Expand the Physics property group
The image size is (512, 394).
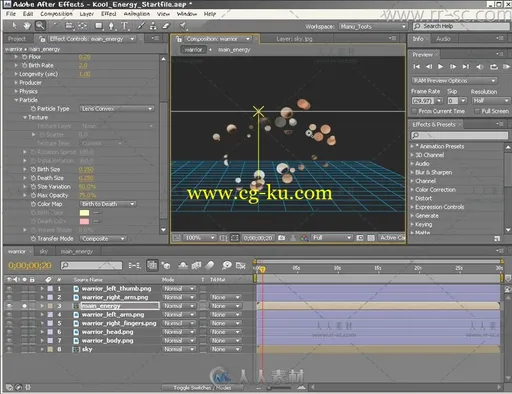(x=16, y=91)
